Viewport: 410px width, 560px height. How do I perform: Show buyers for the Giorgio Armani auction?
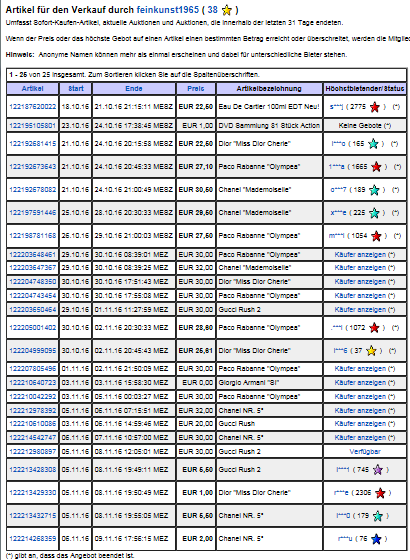[360, 382]
